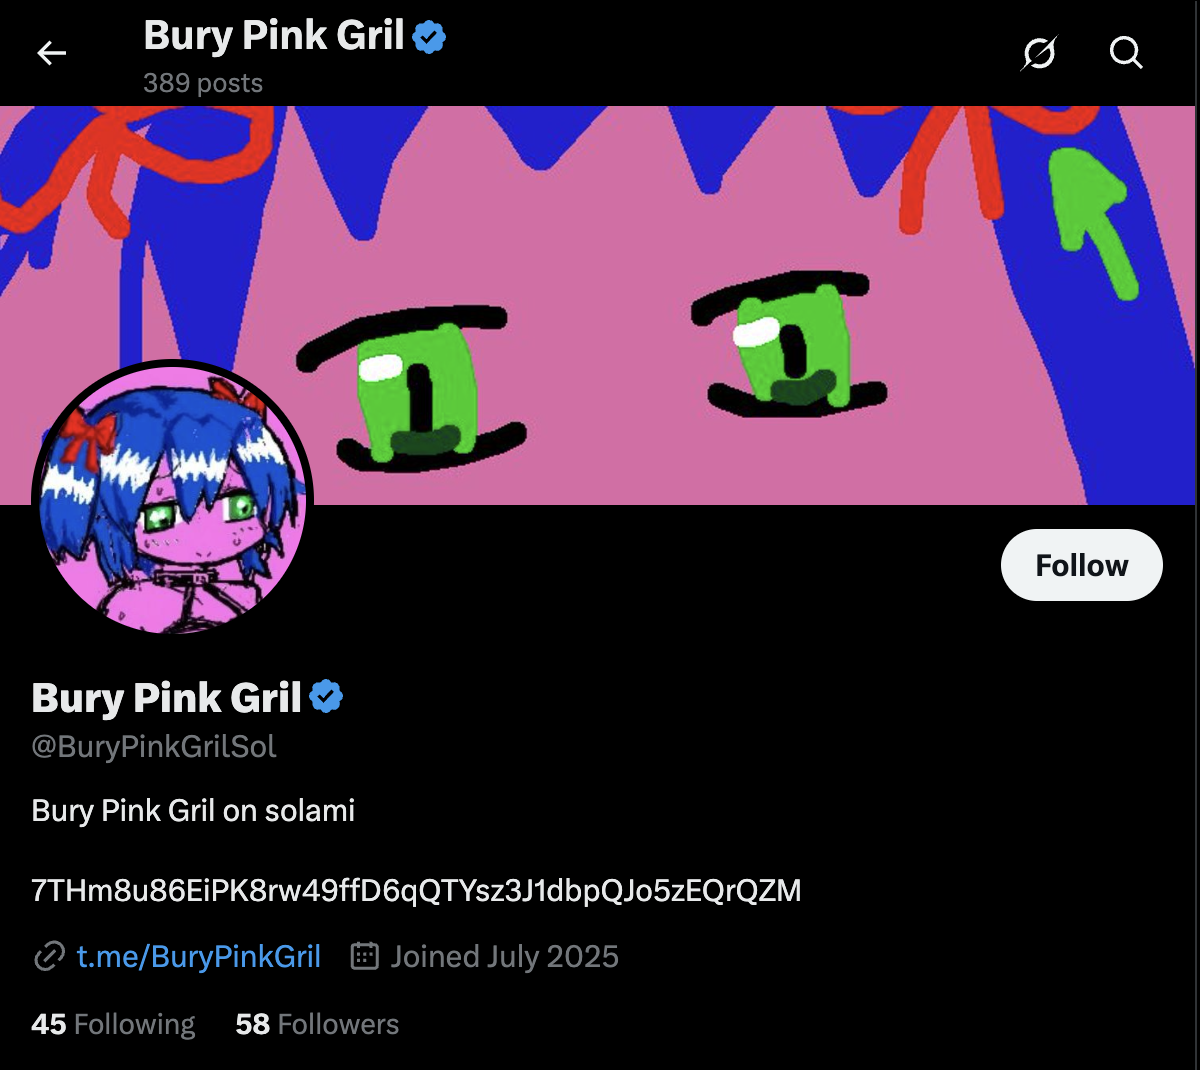Open search with the magnifying glass icon
This screenshot has width=1200, height=1070.
pyautogui.click(x=1126, y=52)
